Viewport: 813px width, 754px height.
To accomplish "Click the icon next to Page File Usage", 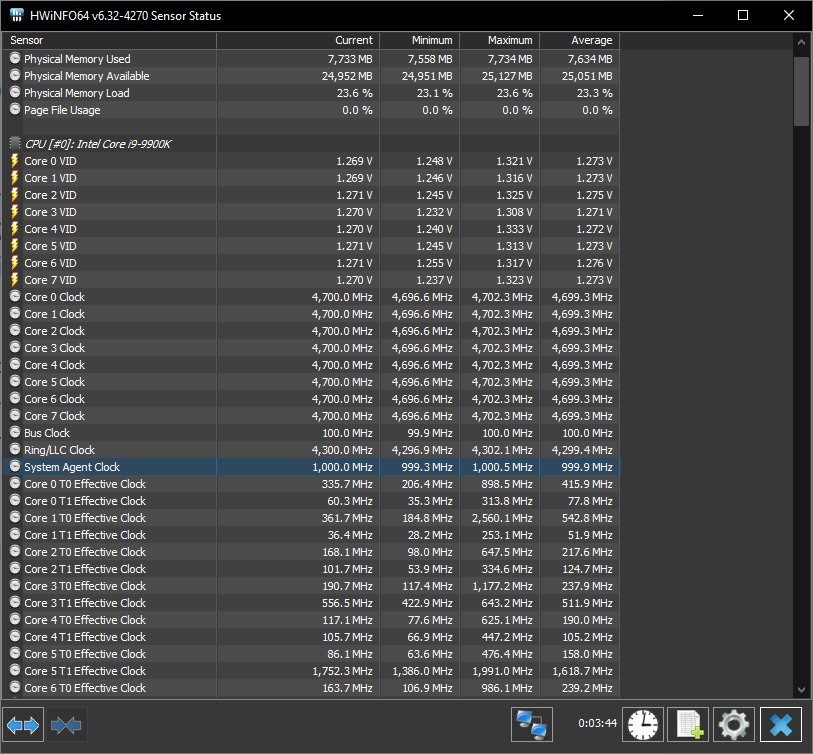I will coord(15,109).
